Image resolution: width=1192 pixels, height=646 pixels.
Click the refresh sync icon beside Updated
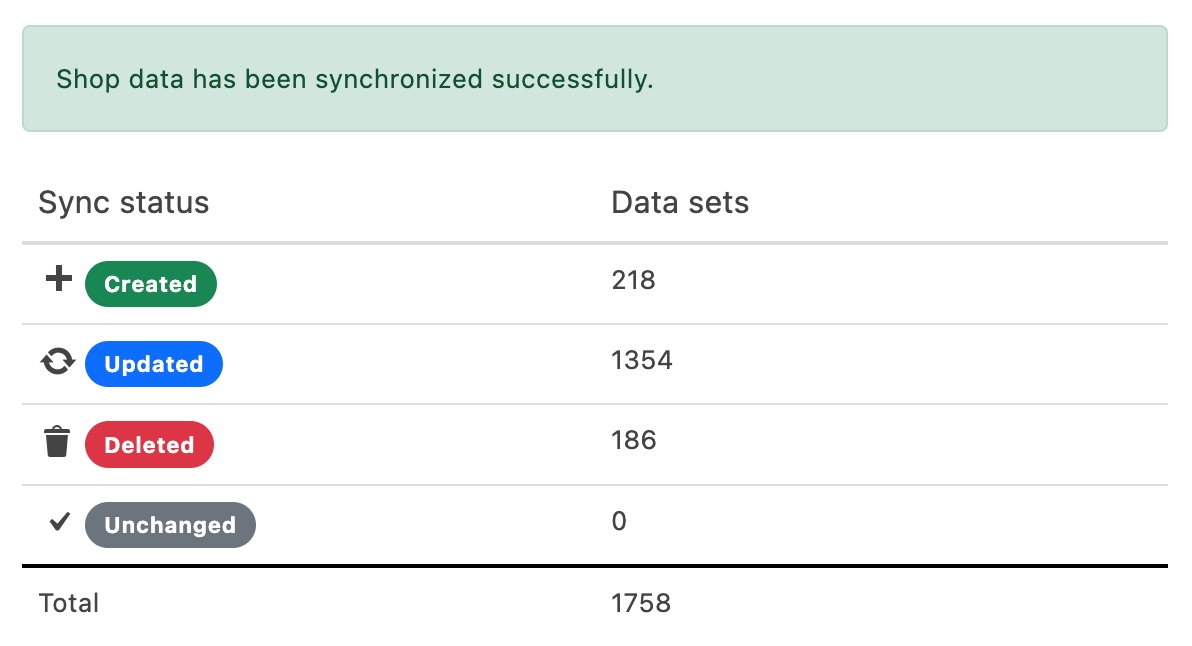click(57, 361)
